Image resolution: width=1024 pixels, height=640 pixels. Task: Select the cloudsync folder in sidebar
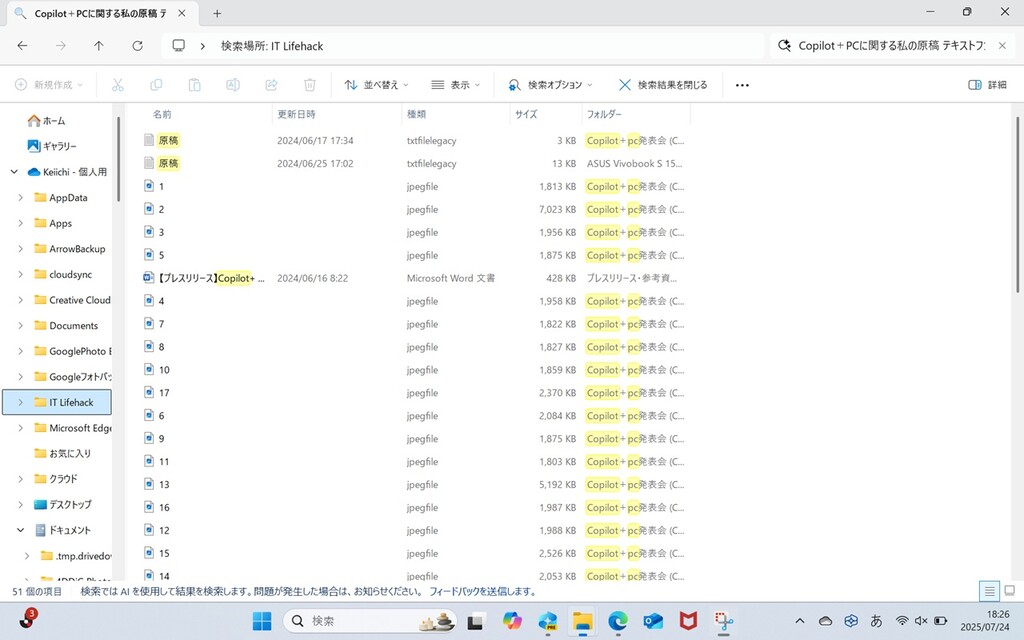pyautogui.click(x=63, y=274)
